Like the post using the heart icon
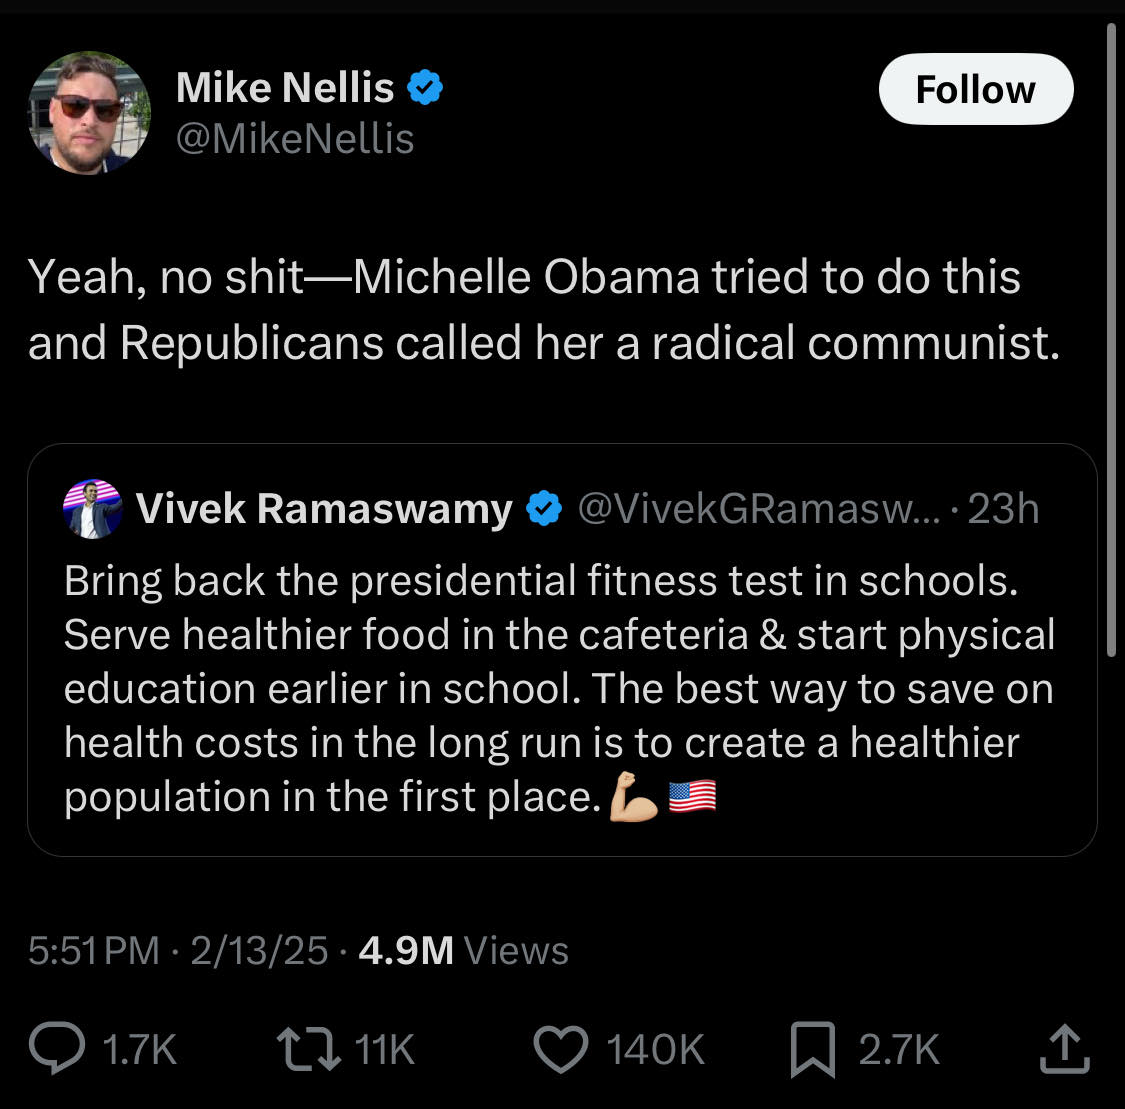The image size is (1125, 1109). coord(561,1049)
